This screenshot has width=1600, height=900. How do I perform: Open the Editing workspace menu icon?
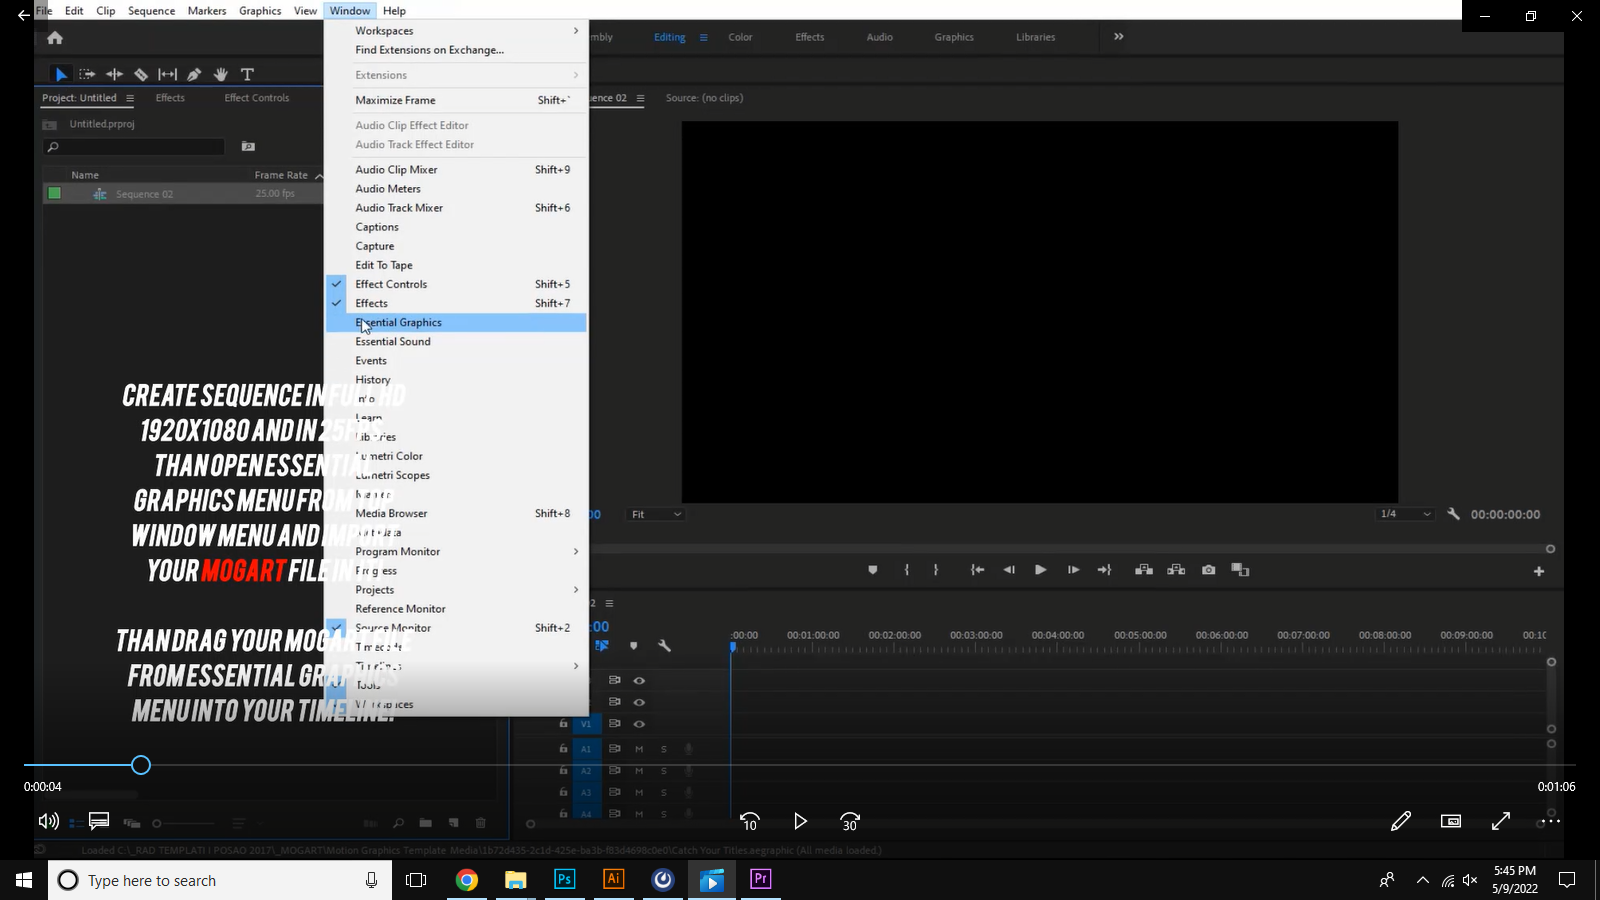point(703,38)
